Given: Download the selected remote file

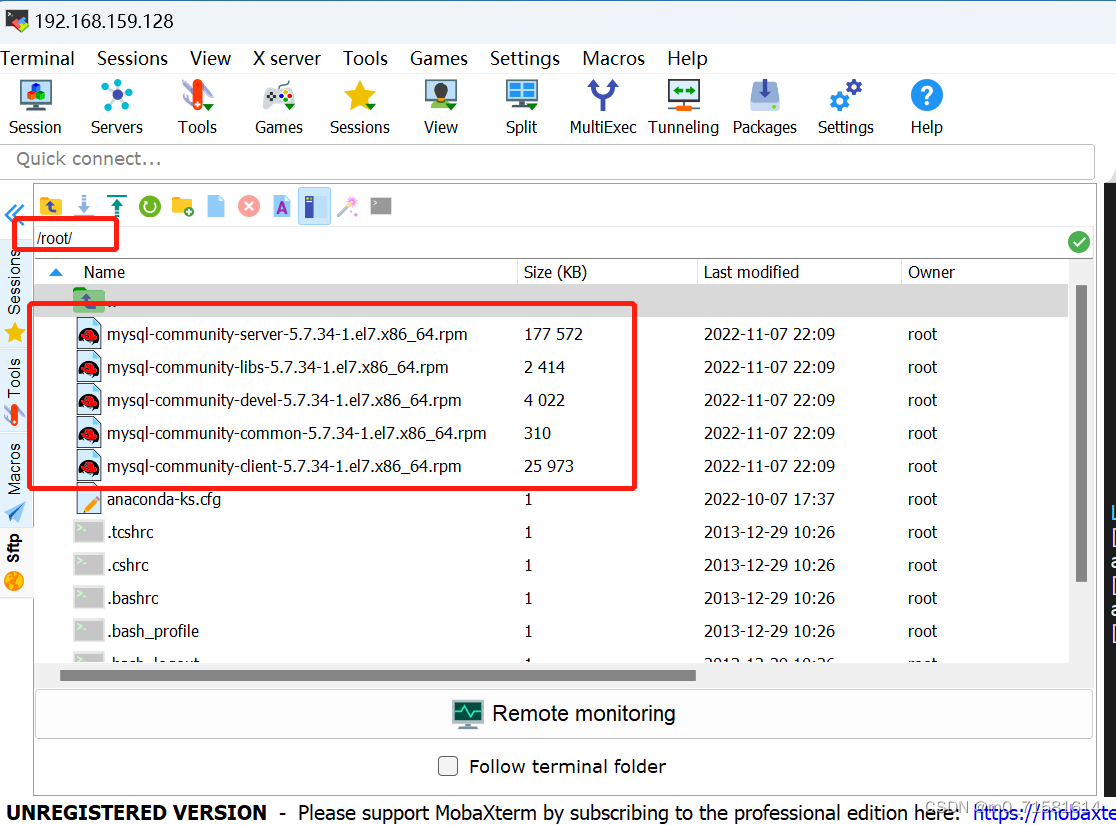Looking at the screenshot, I should click(x=84, y=206).
